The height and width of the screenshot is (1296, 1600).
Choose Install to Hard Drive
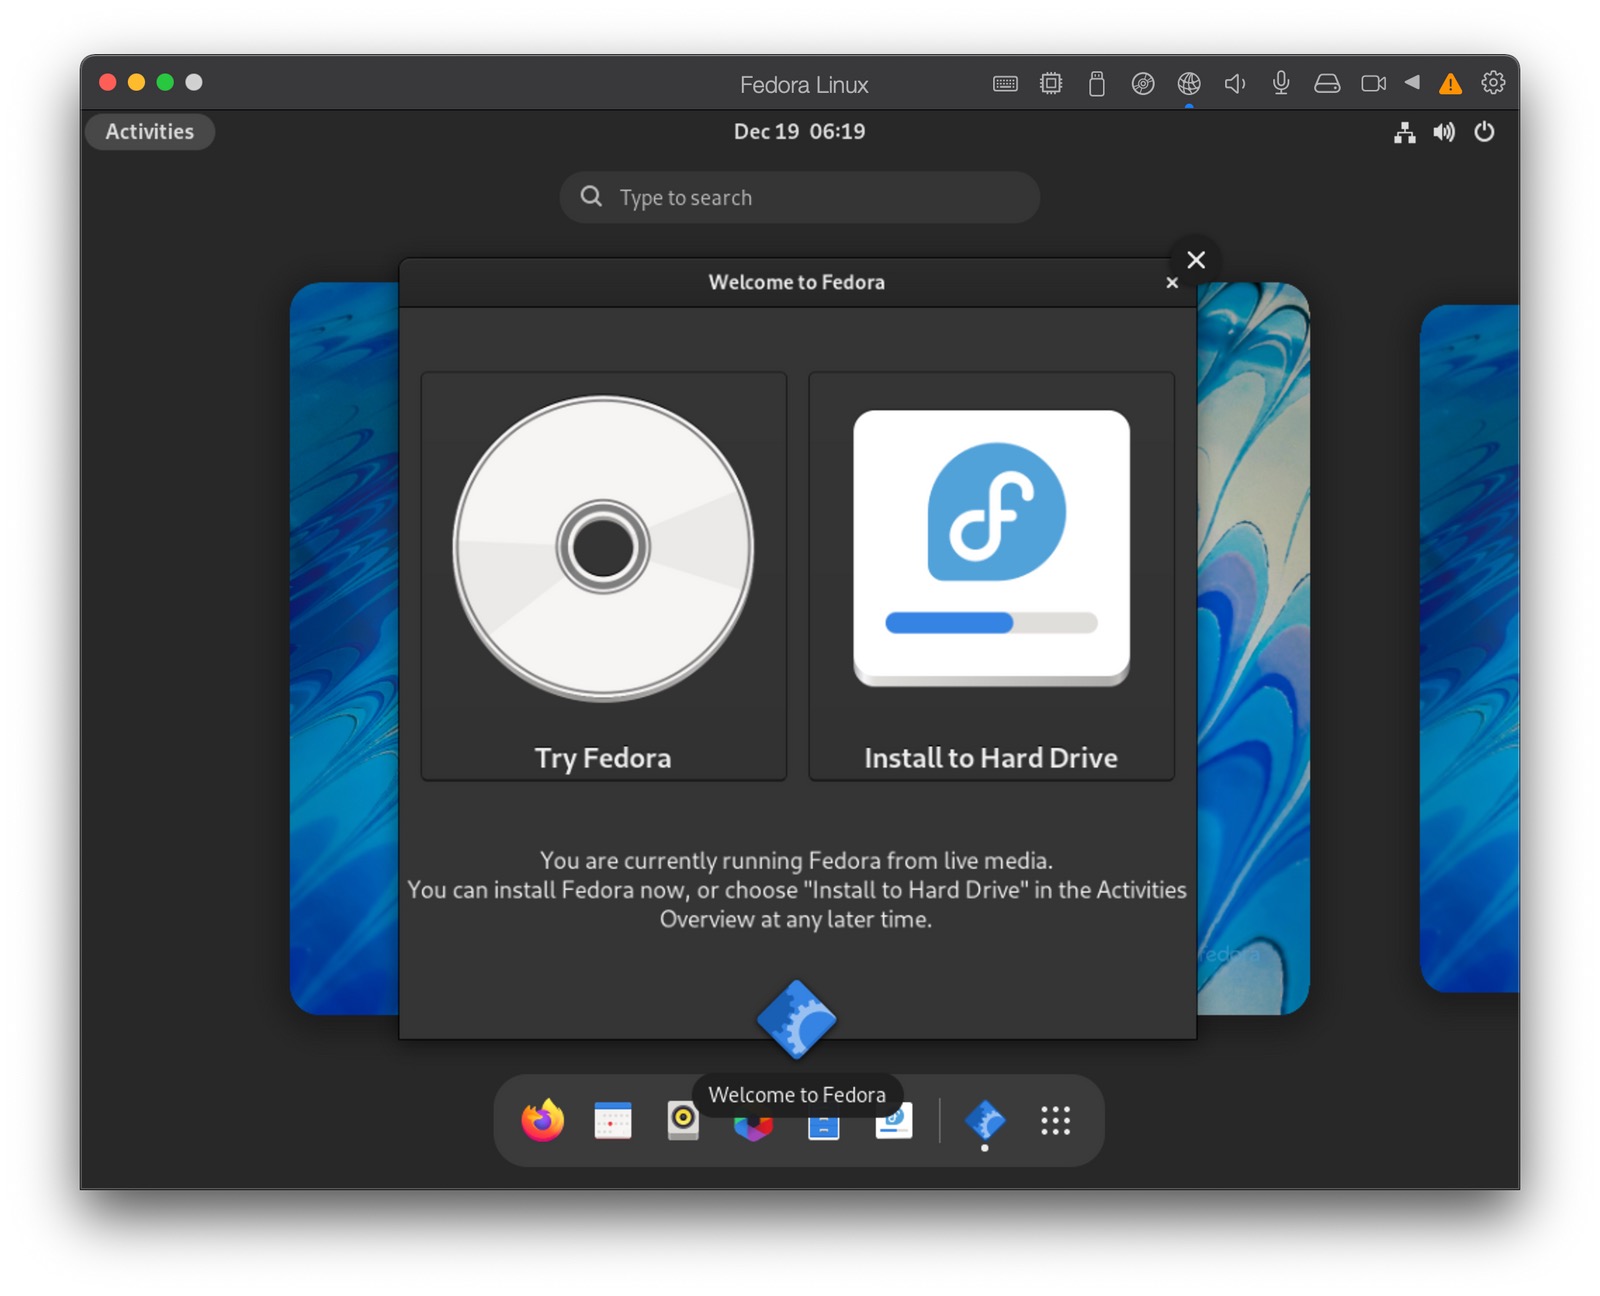(x=991, y=576)
